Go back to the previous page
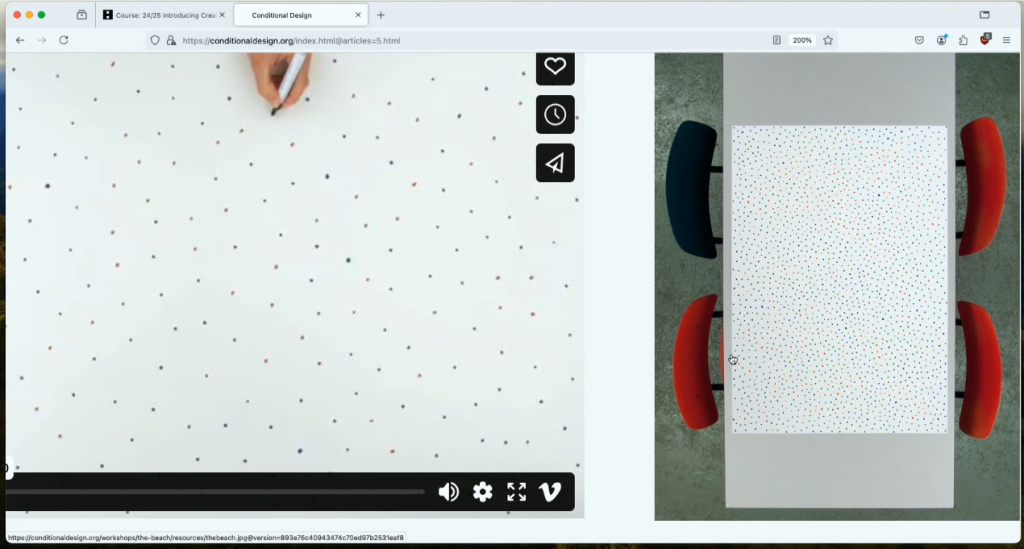 (20, 40)
